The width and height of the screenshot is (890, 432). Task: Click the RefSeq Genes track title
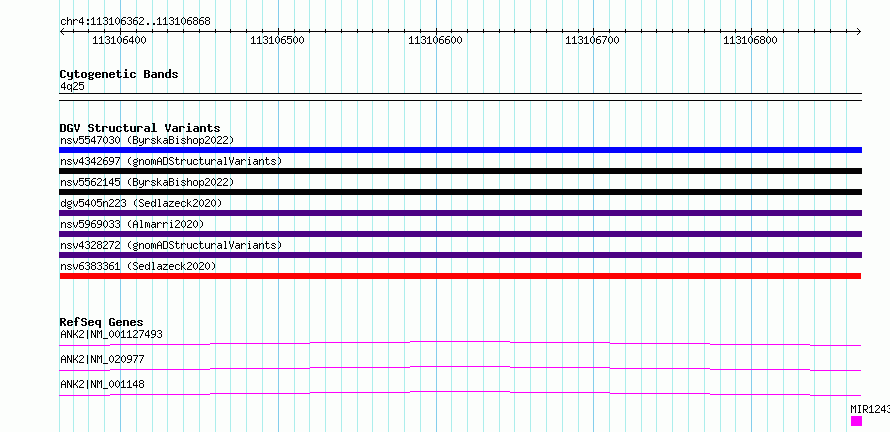(x=102, y=322)
